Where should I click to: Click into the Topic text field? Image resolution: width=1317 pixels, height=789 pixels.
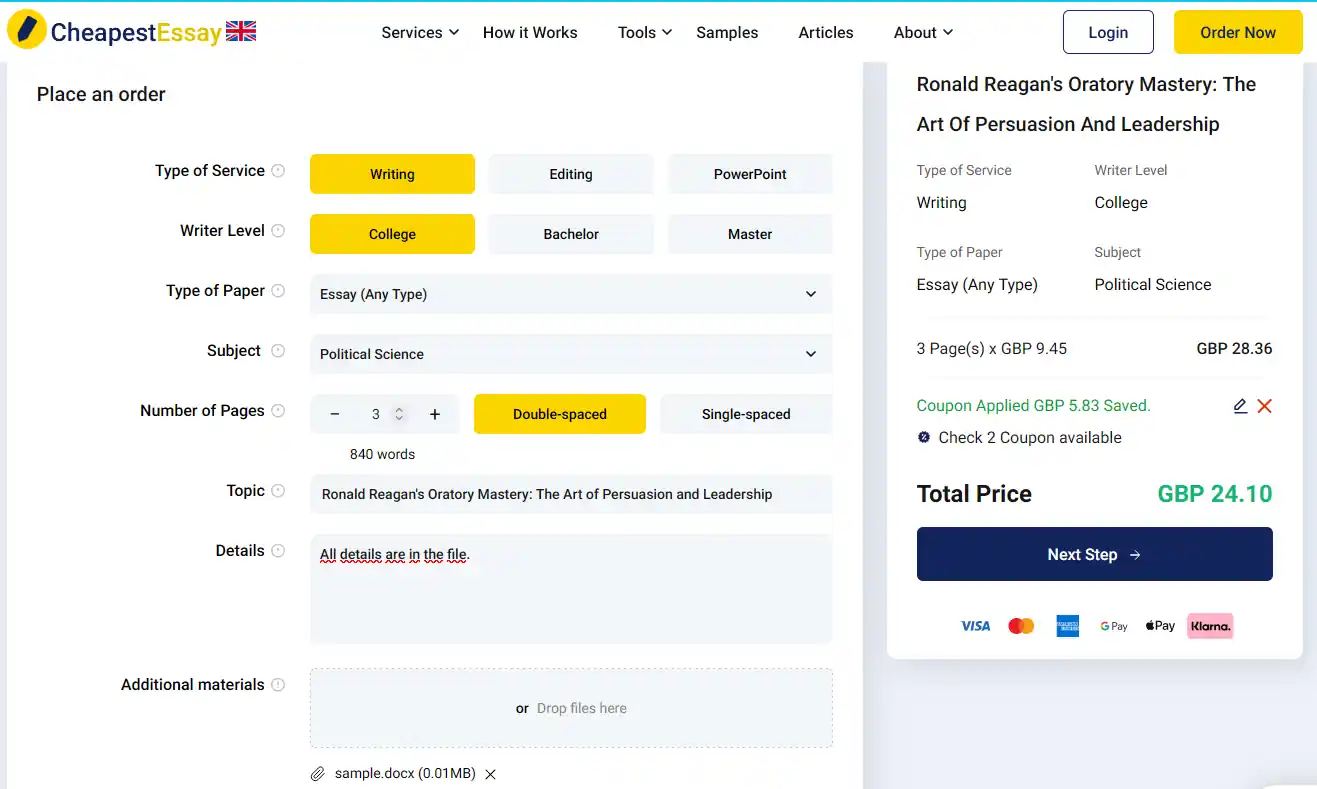pyautogui.click(x=570, y=494)
